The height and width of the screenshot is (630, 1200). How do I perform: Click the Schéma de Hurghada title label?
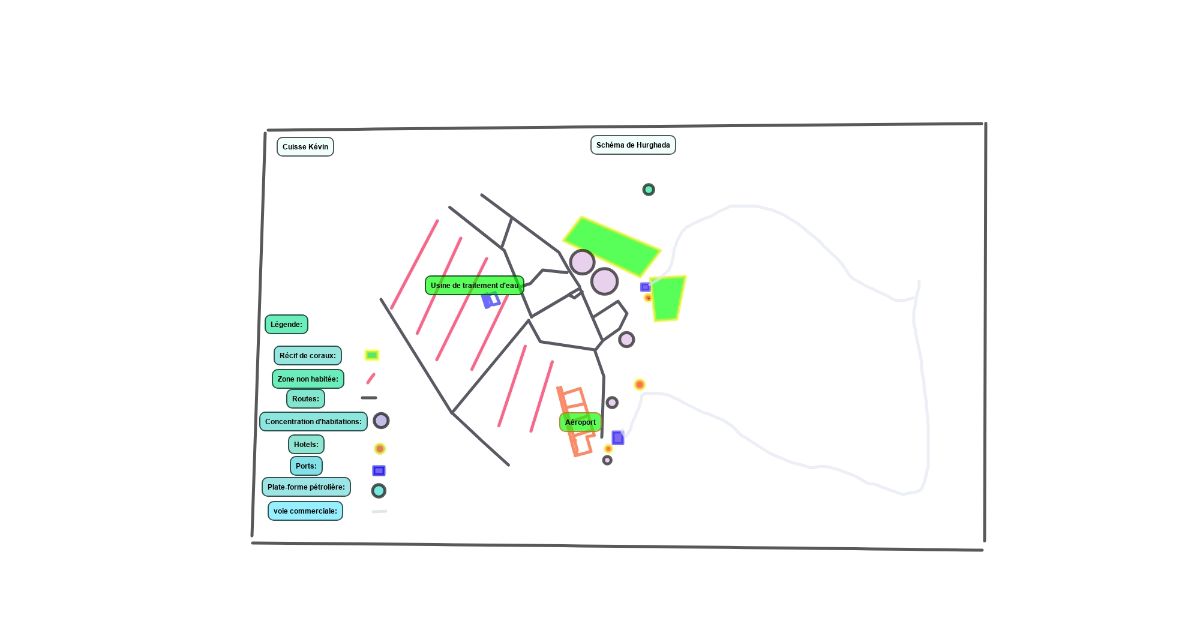[633, 145]
